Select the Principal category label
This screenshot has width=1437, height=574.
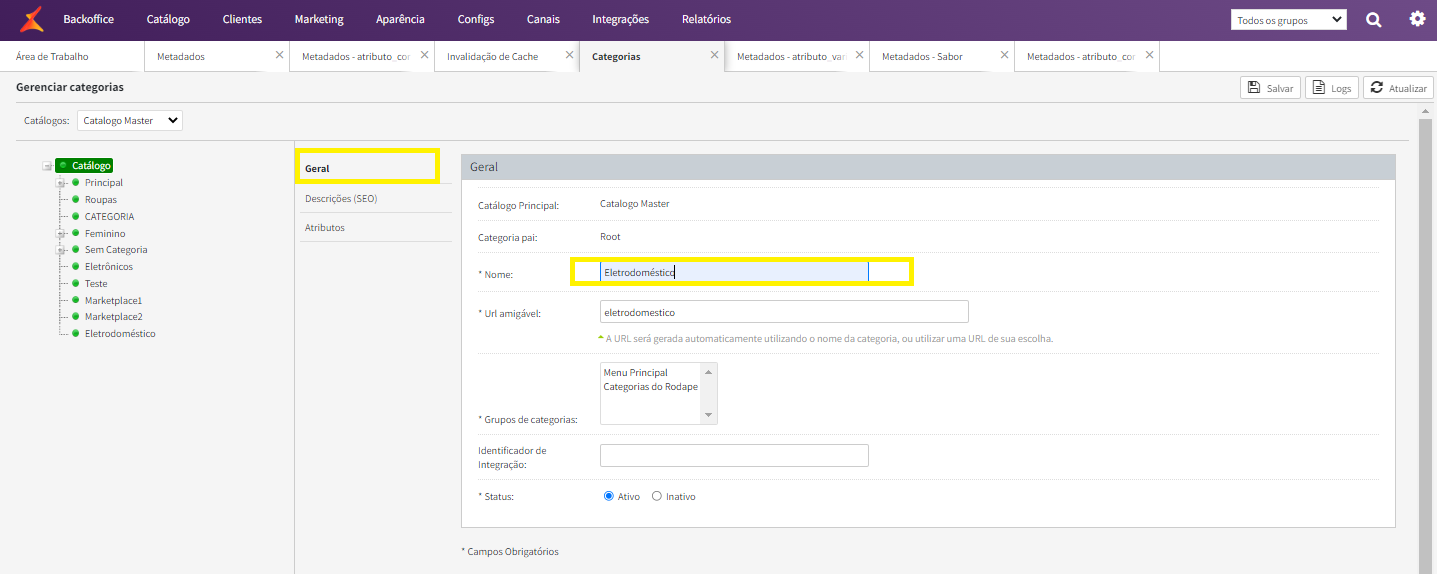coord(104,182)
